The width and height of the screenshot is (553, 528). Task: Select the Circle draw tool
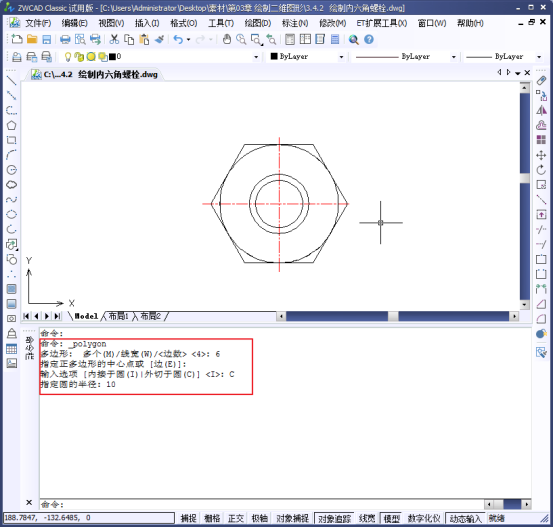pyautogui.click(x=11, y=170)
